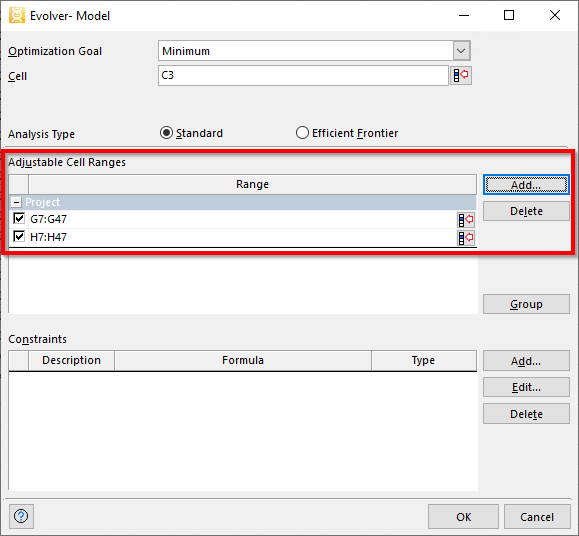The height and width of the screenshot is (536, 579).
Task: Click the cell selector icon beside C3
Action: coord(460,76)
